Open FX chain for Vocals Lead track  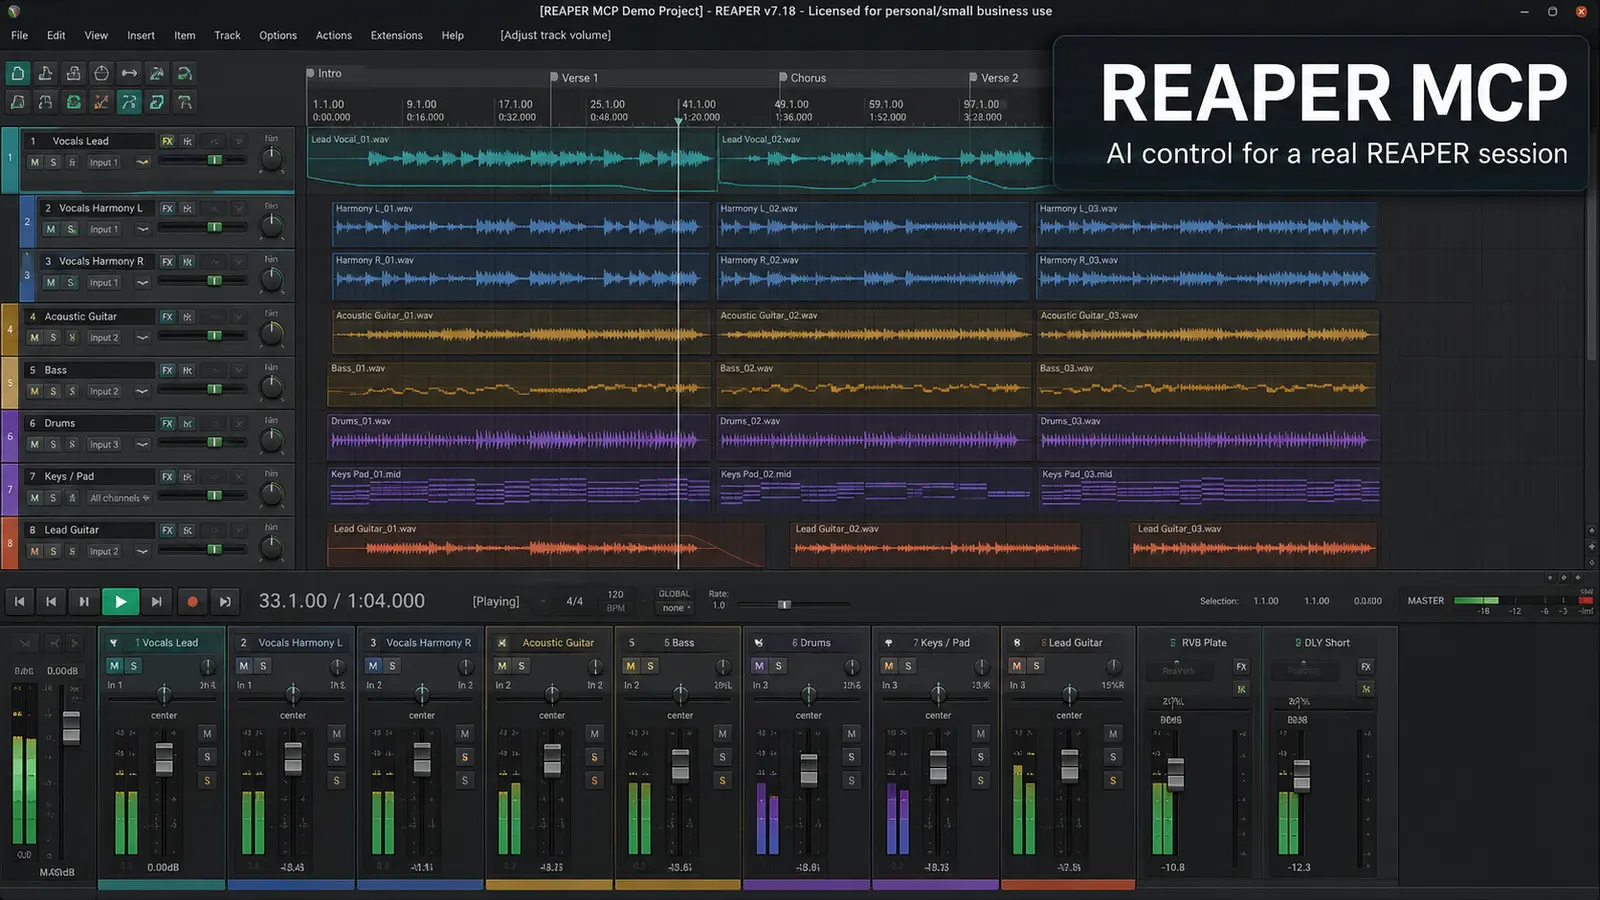point(167,141)
